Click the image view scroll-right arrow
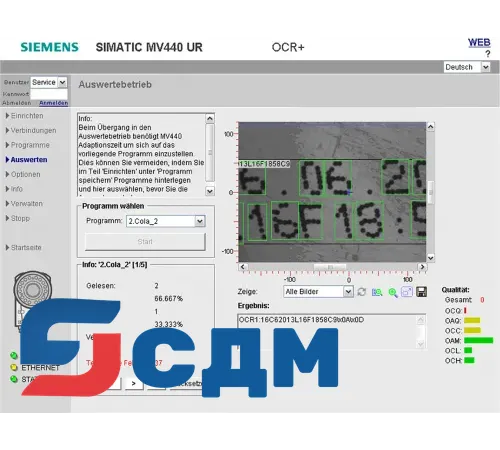The image size is (500, 450). [x=422, y=267]
